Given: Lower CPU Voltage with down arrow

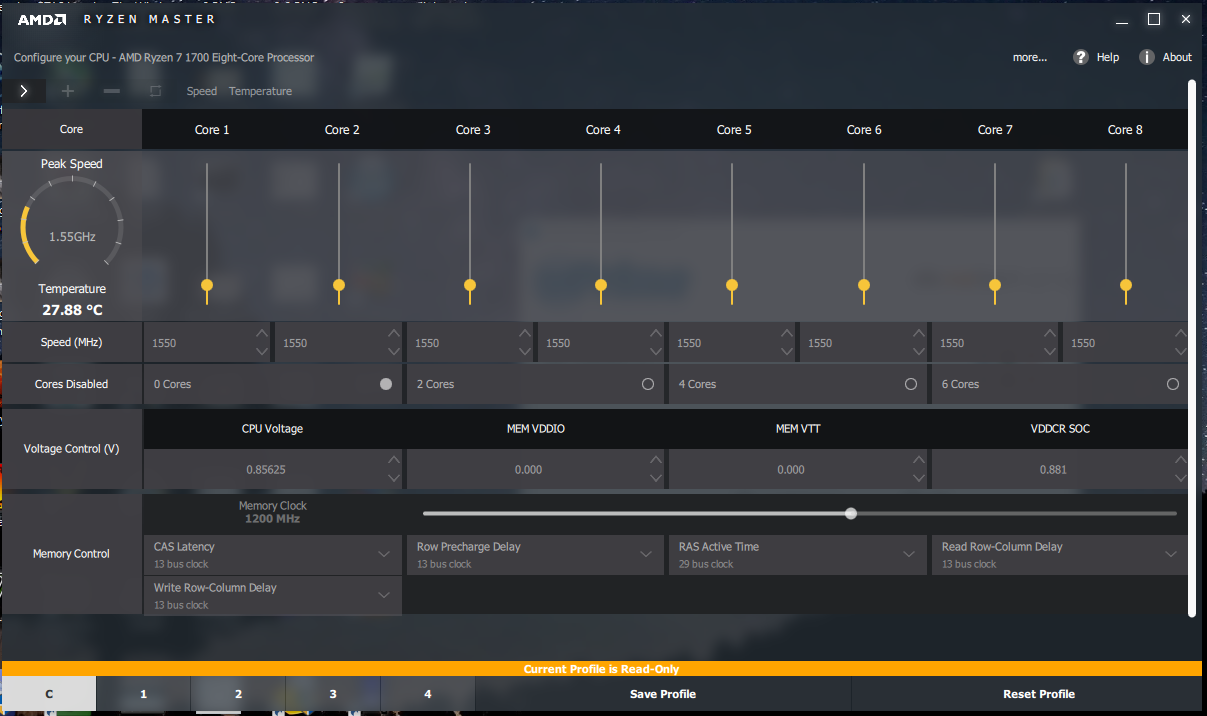Looking at the screenshot, I should 393,478.
